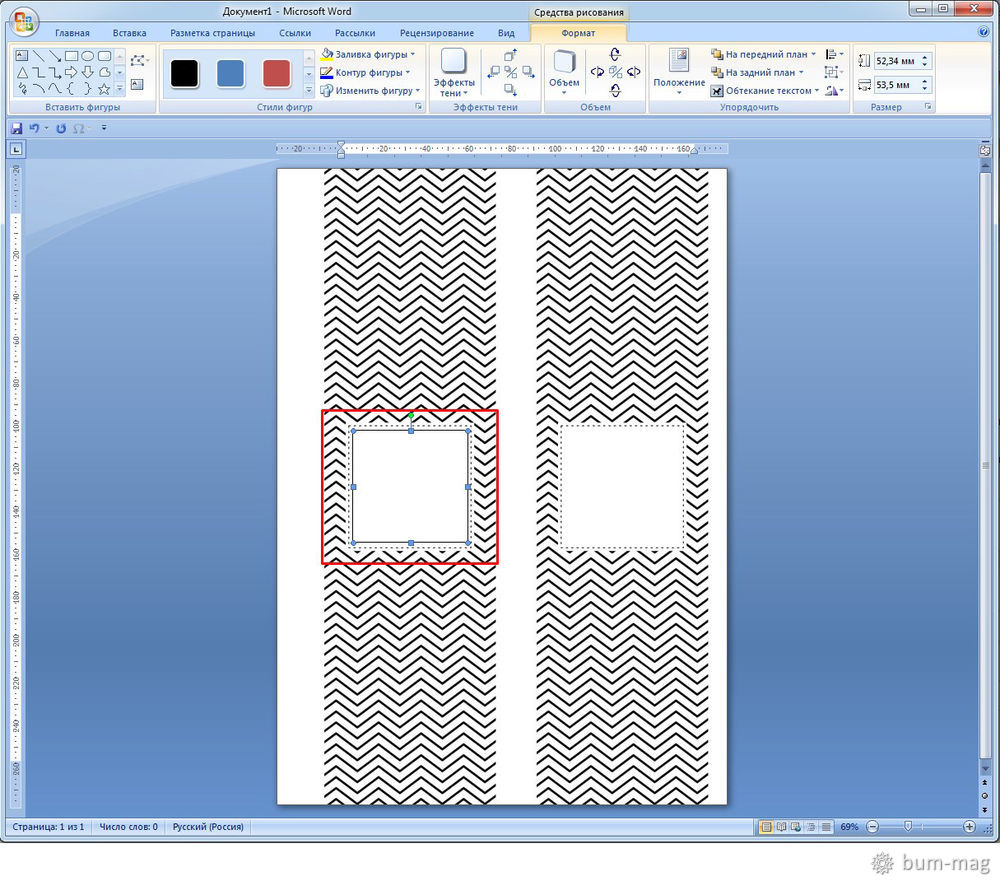Open the Главная tab
The image size is (1000, 881).
tap(72, 33)
